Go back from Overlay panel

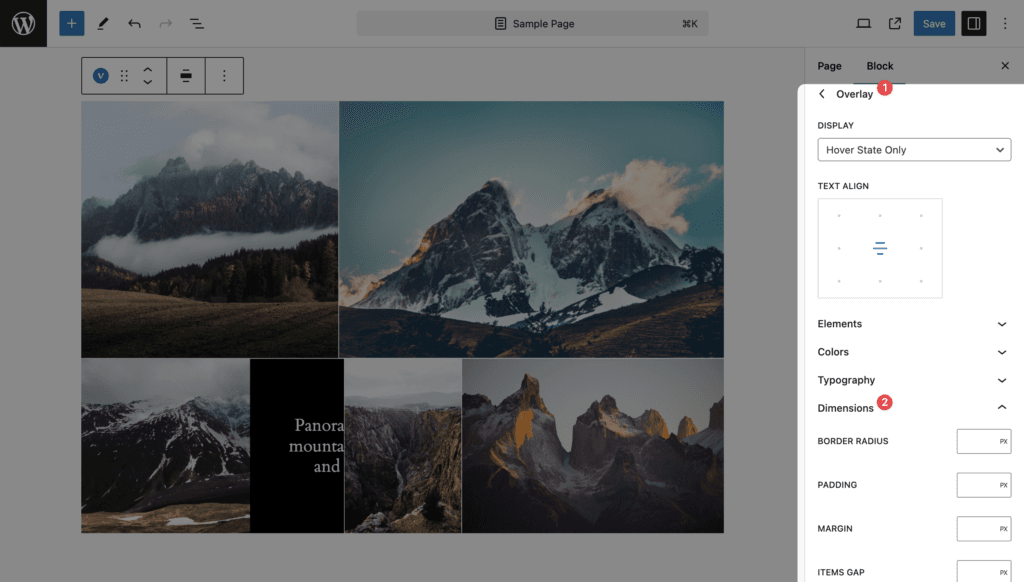(822, 94)
